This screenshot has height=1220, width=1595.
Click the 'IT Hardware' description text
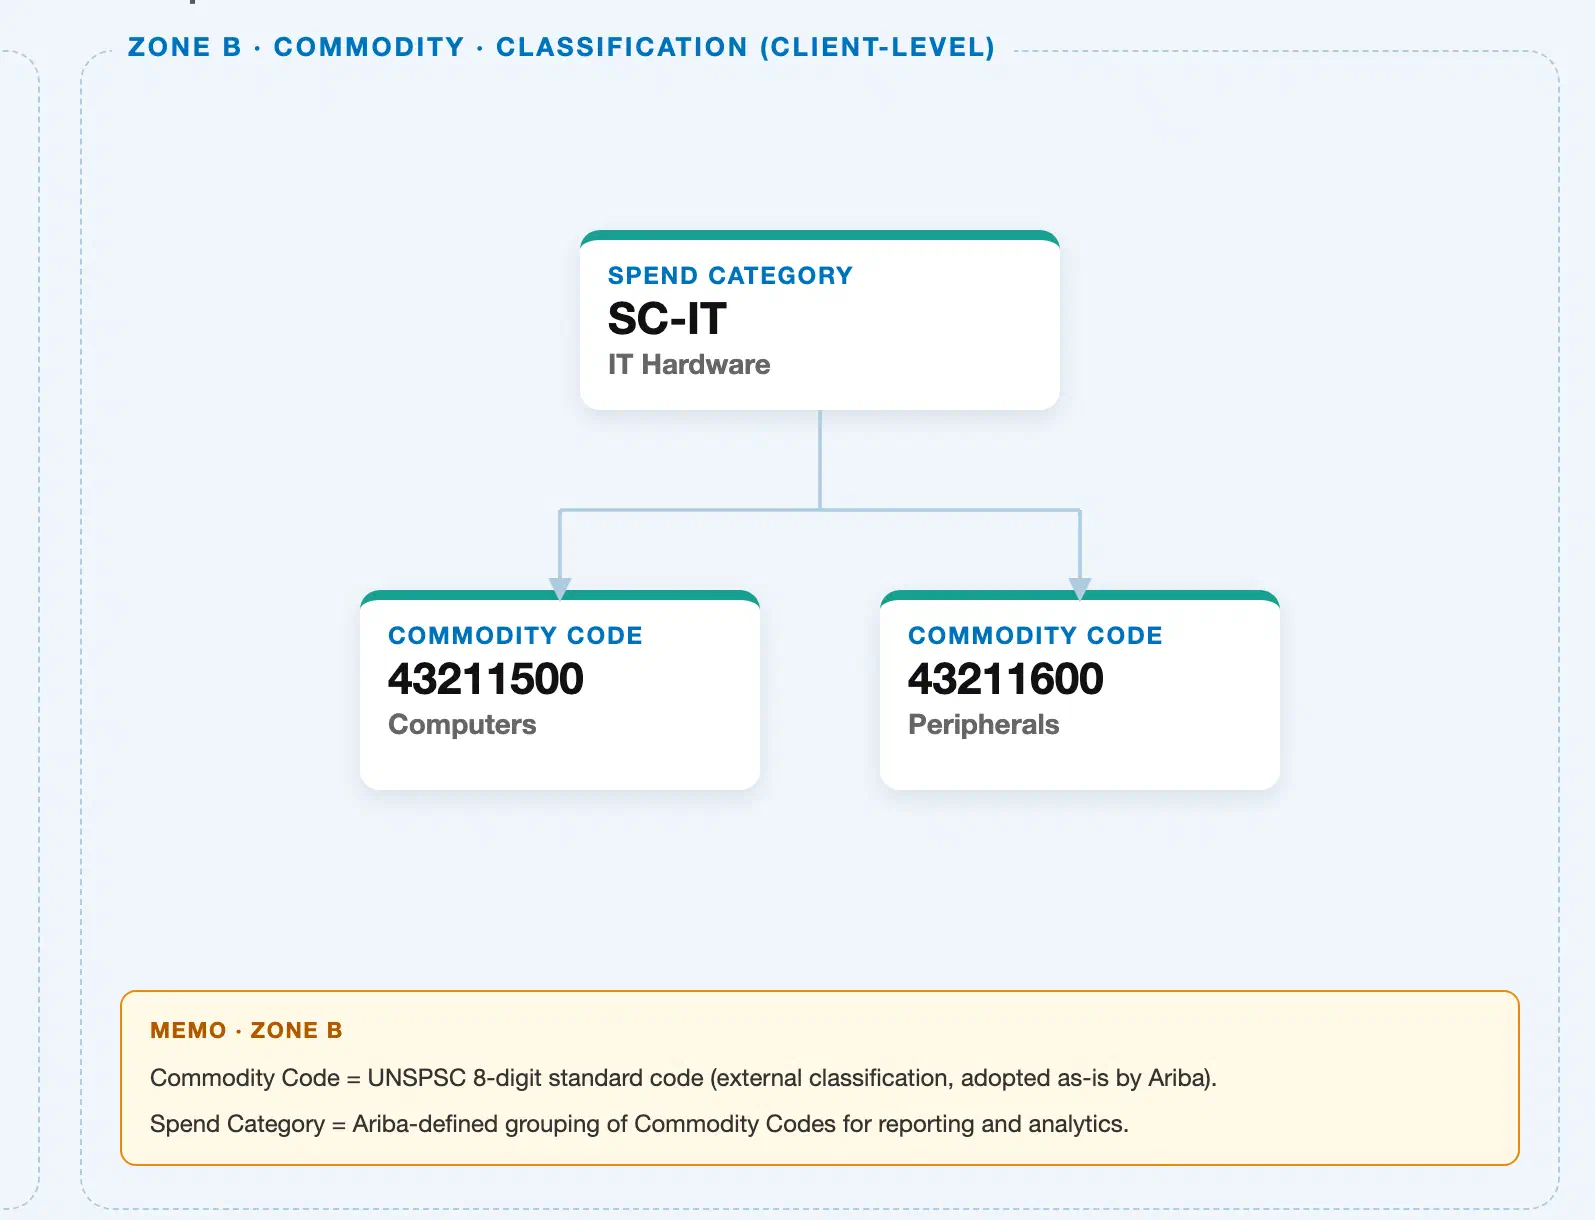coord(689,365)
